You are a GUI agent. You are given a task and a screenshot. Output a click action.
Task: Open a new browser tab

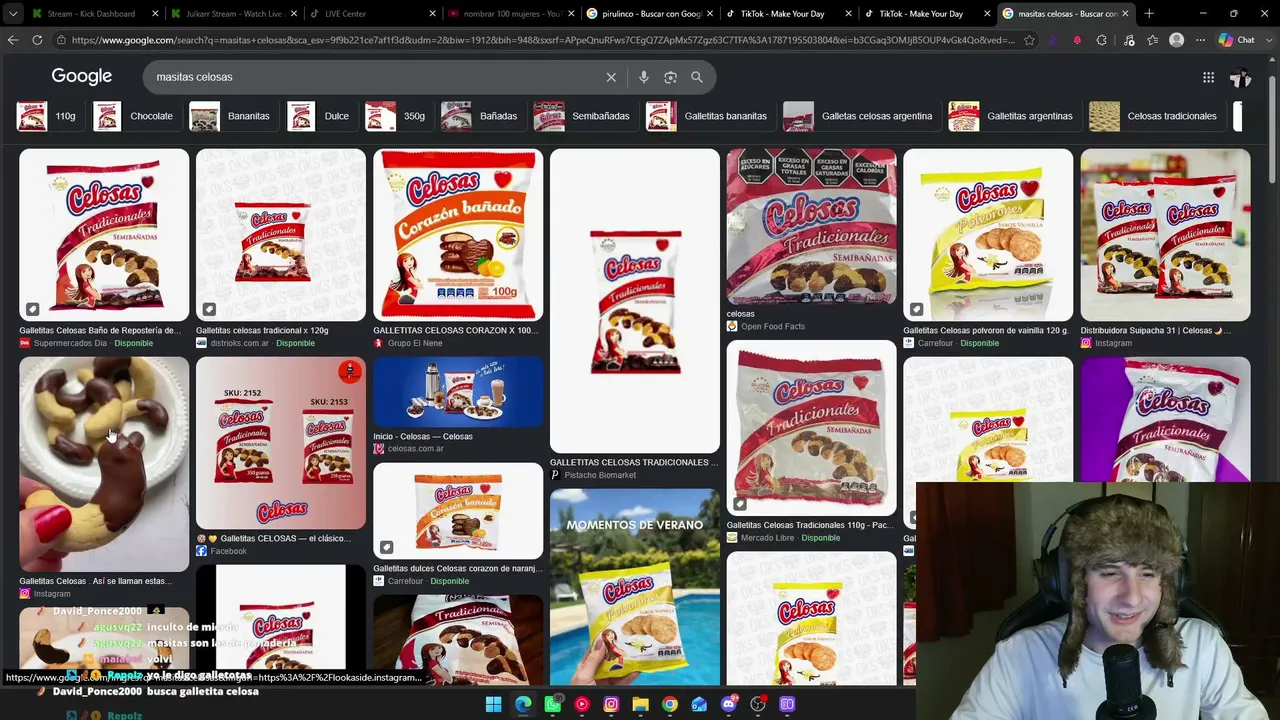pyautogui.click(x=1149, y=14)
